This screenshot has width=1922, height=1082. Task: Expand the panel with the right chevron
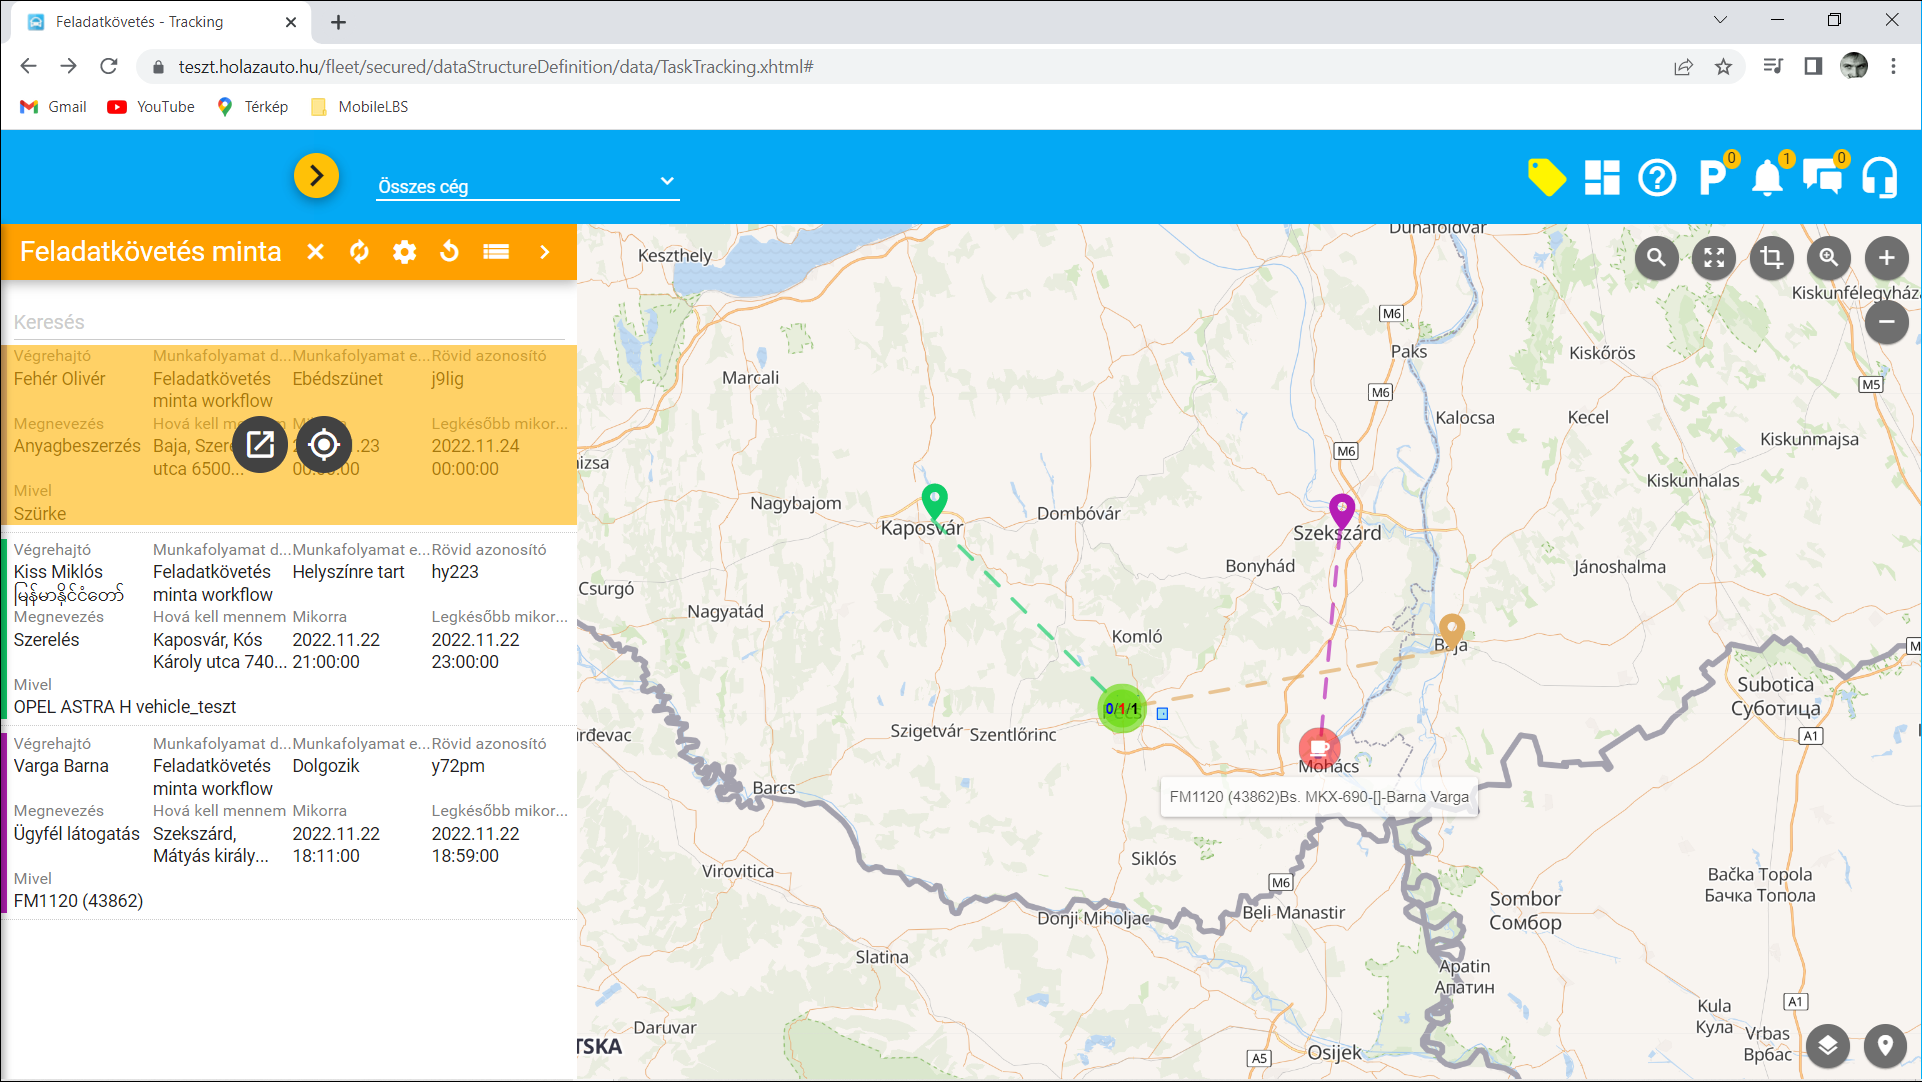545,252
